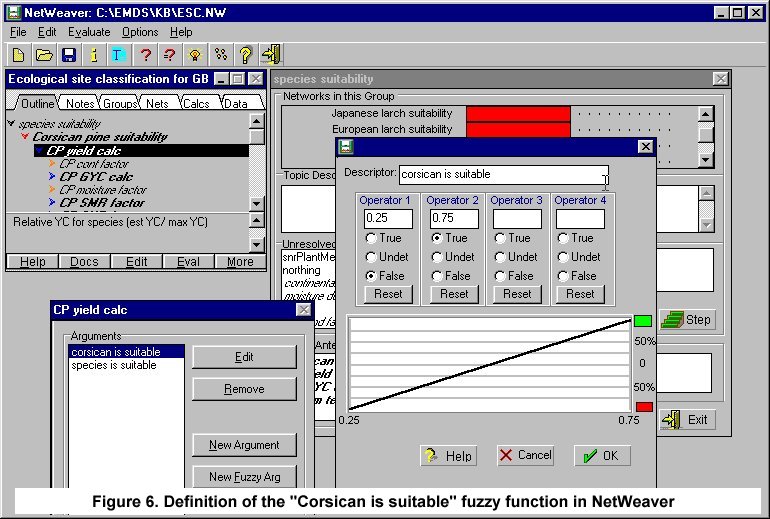Expand the CP cont factor node arrow

coord(52,163)
